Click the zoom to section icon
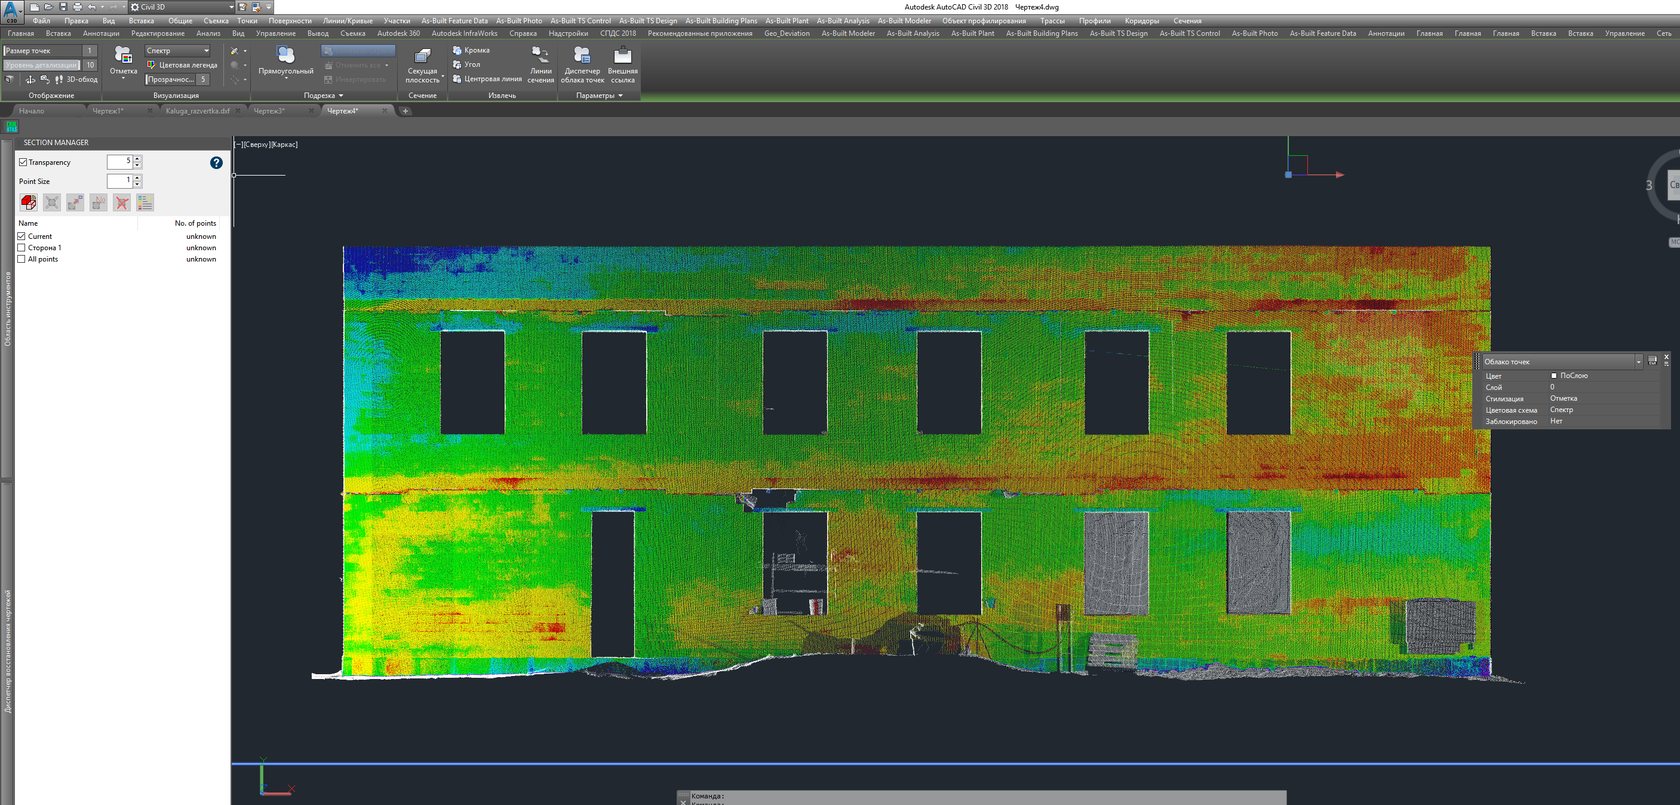This screenshot has width=1680, height=805. [x=52, y=202]
